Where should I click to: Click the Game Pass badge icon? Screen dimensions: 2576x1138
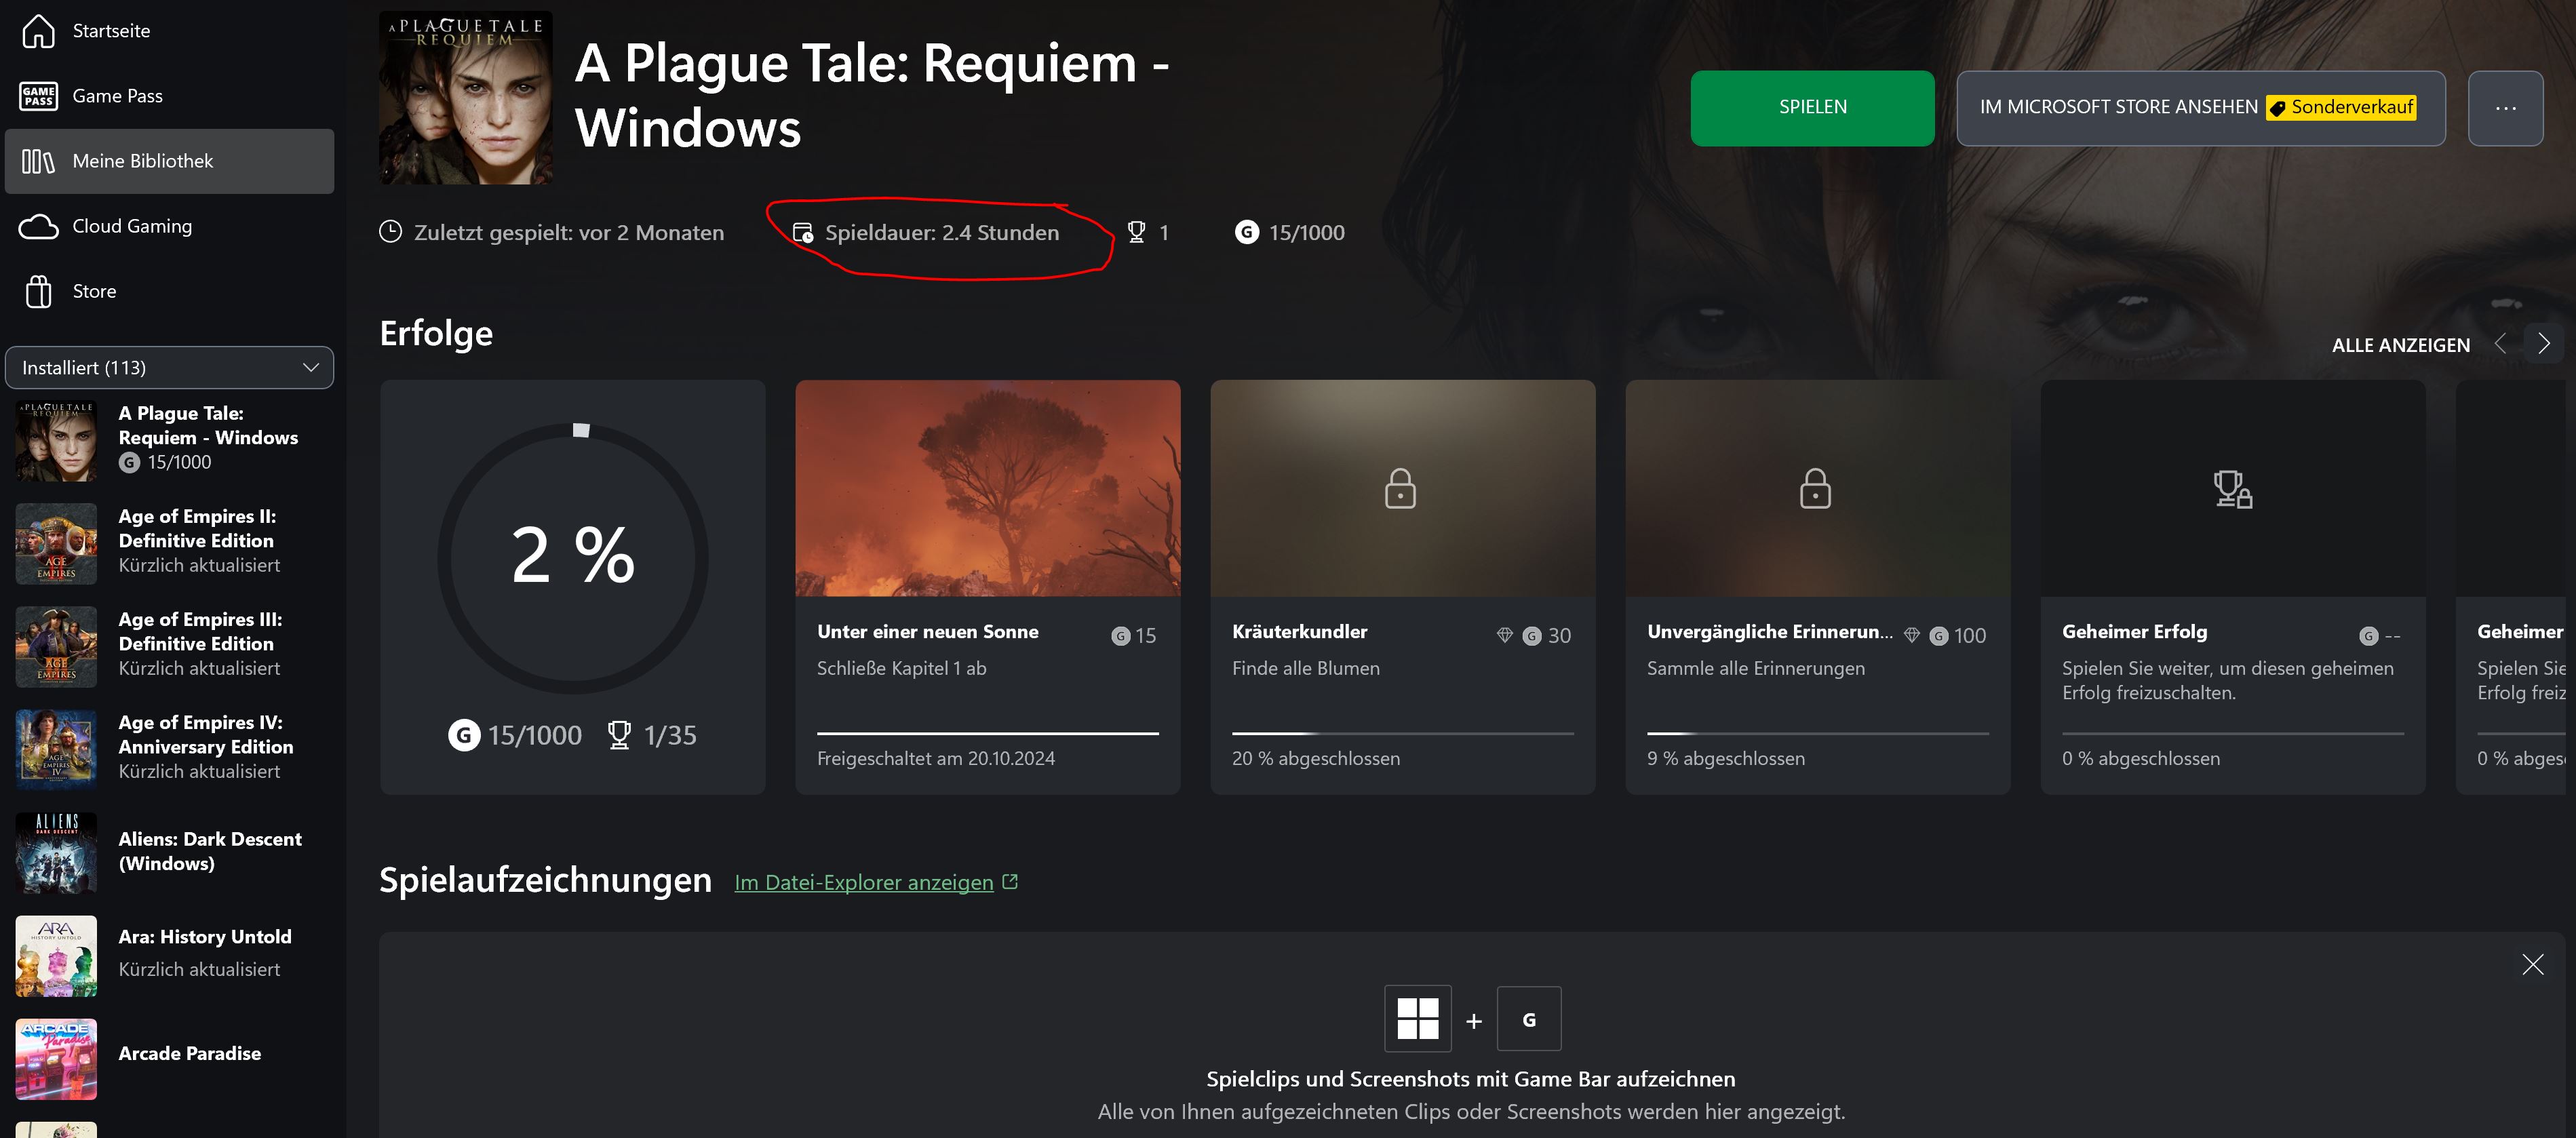point(38,96)
